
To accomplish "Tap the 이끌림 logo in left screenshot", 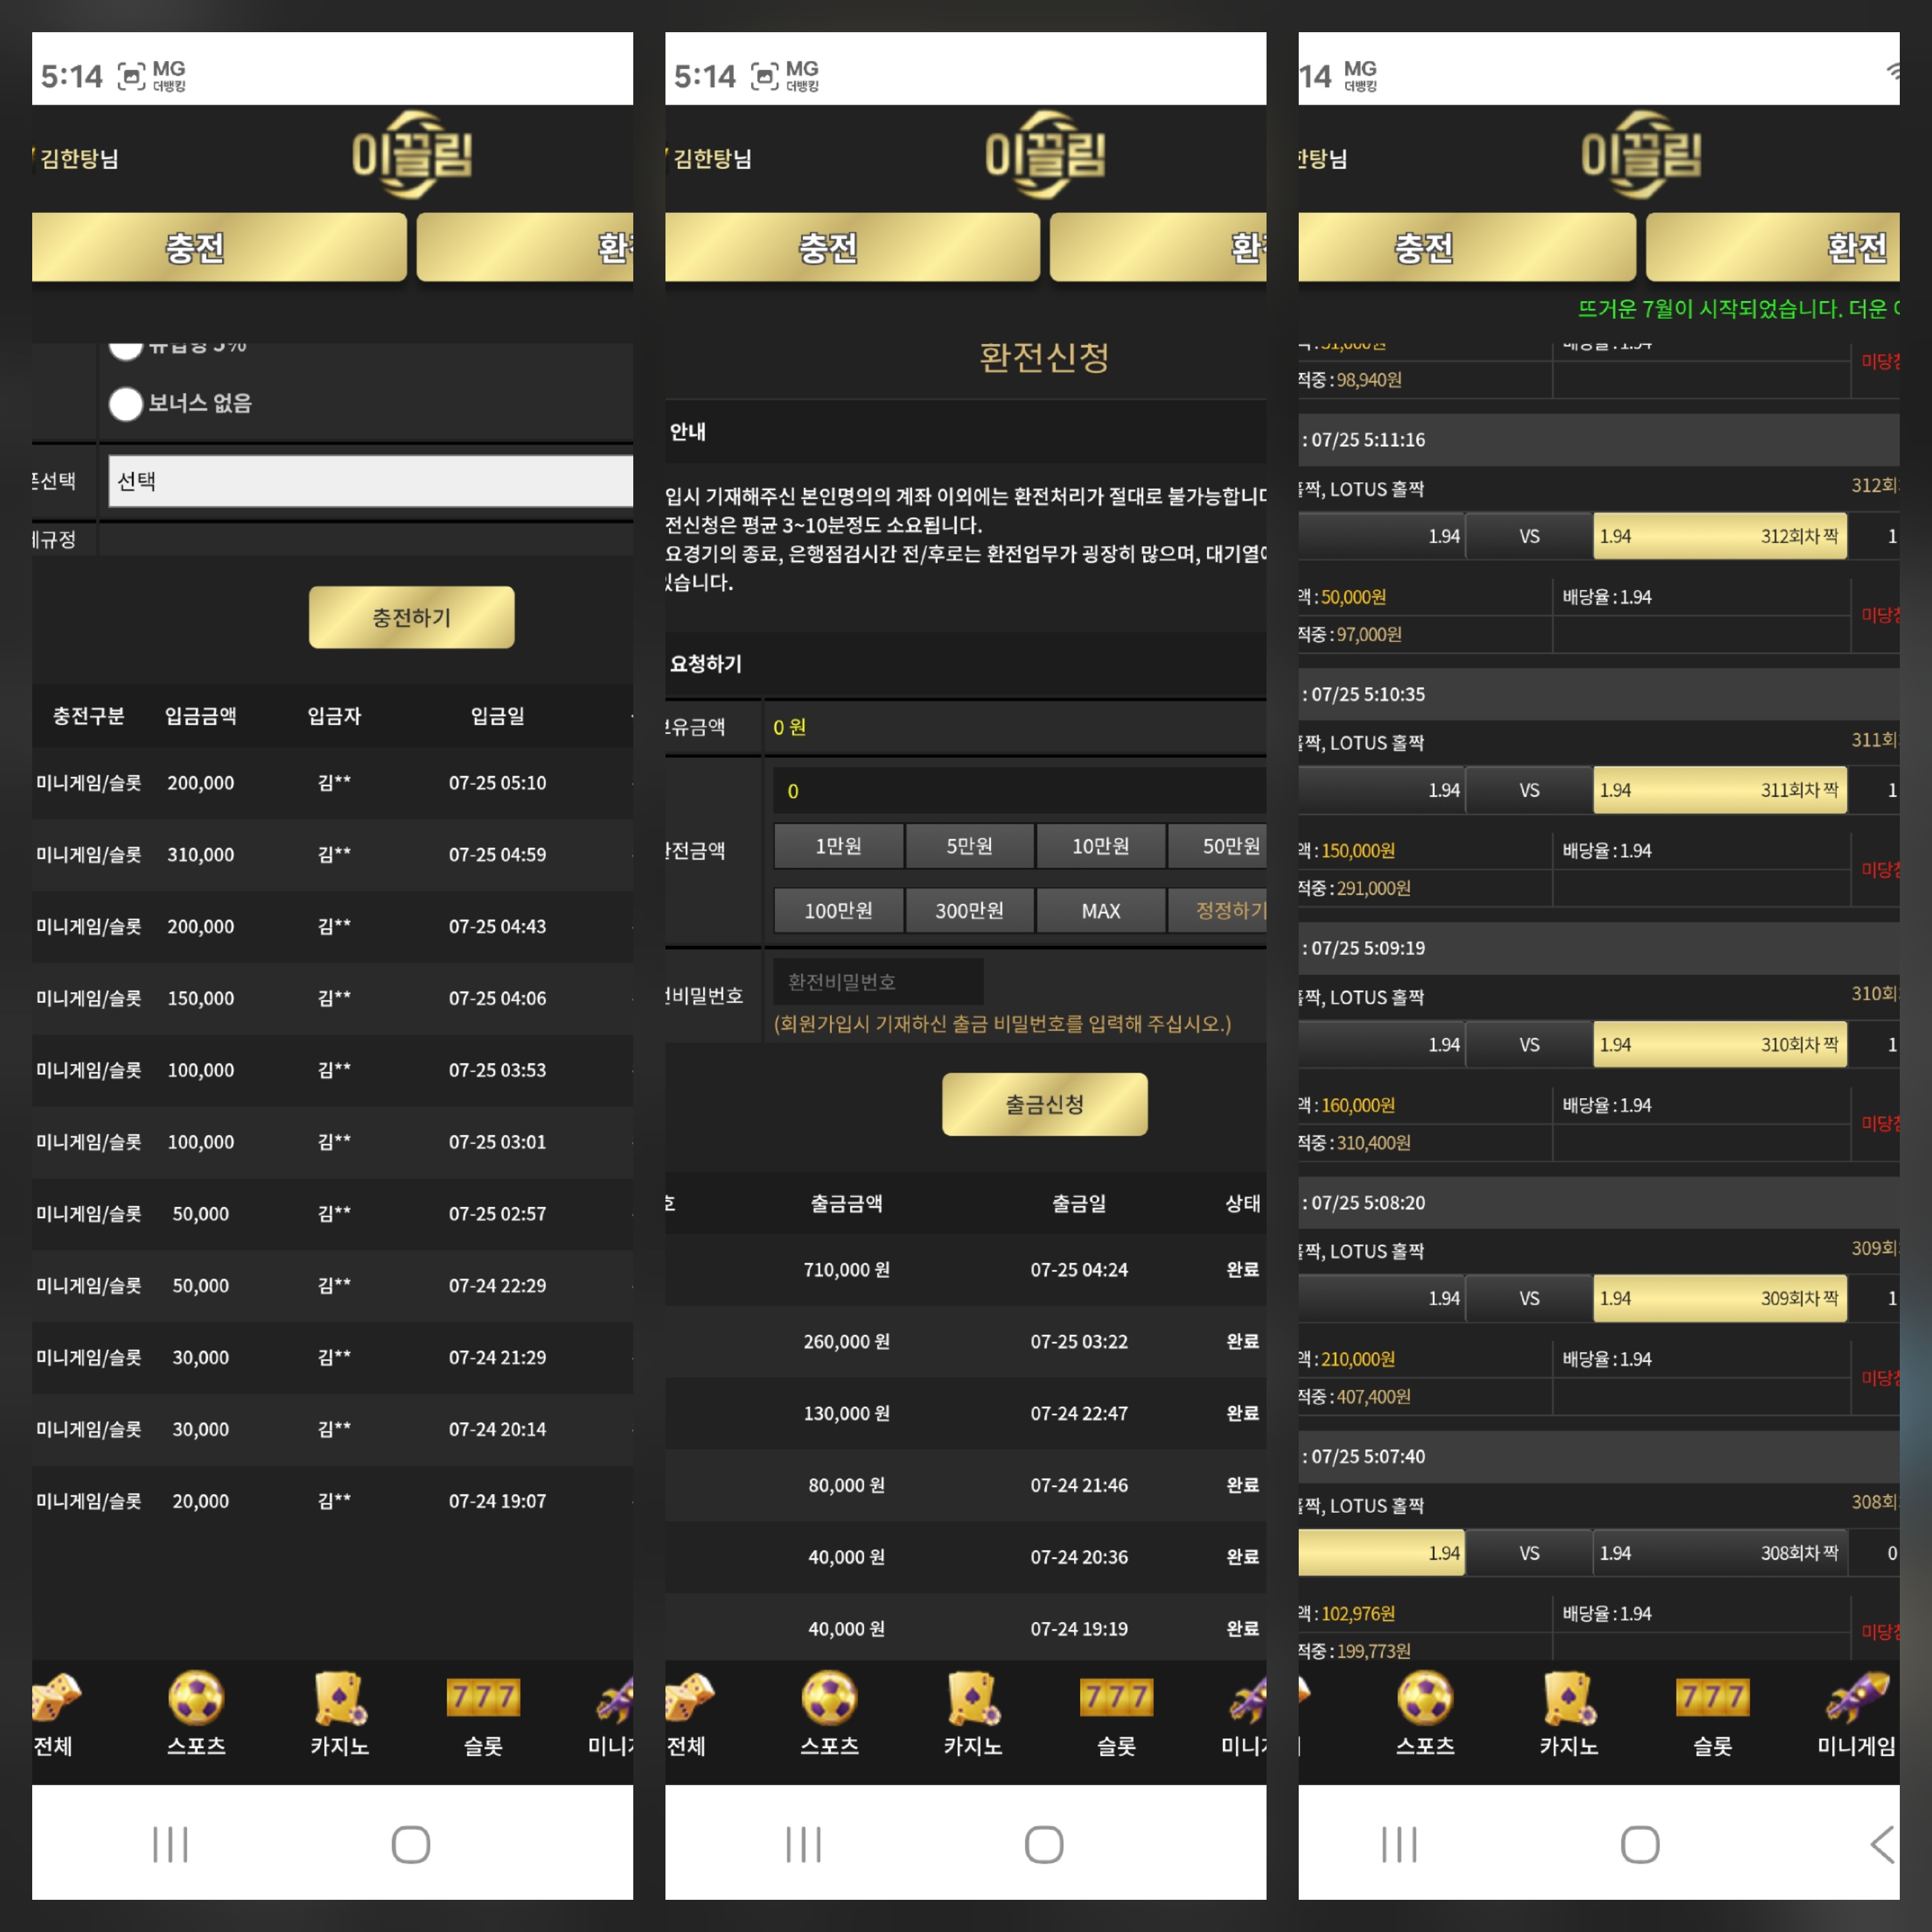I will [x=412, y=155].
